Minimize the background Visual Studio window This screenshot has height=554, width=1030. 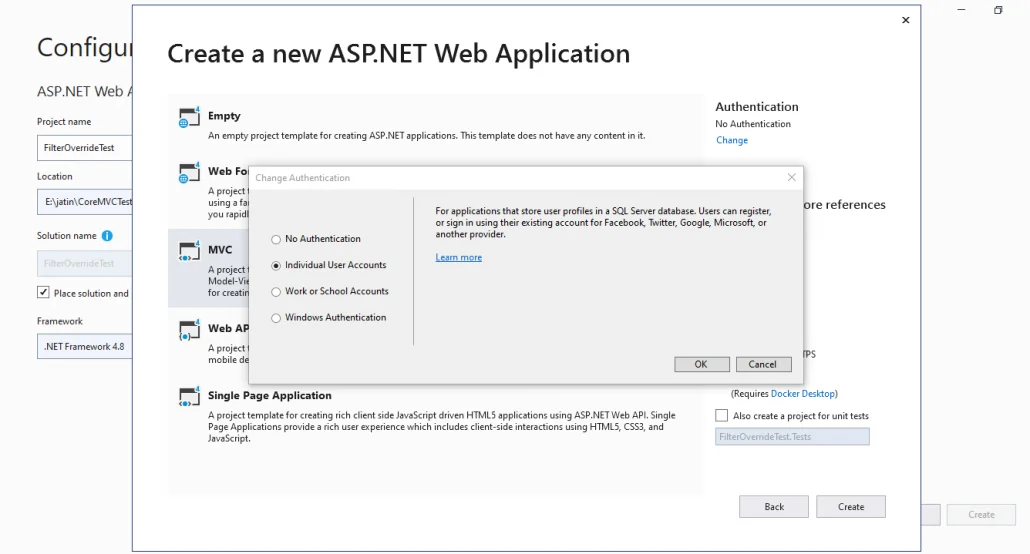pos(962,10)
